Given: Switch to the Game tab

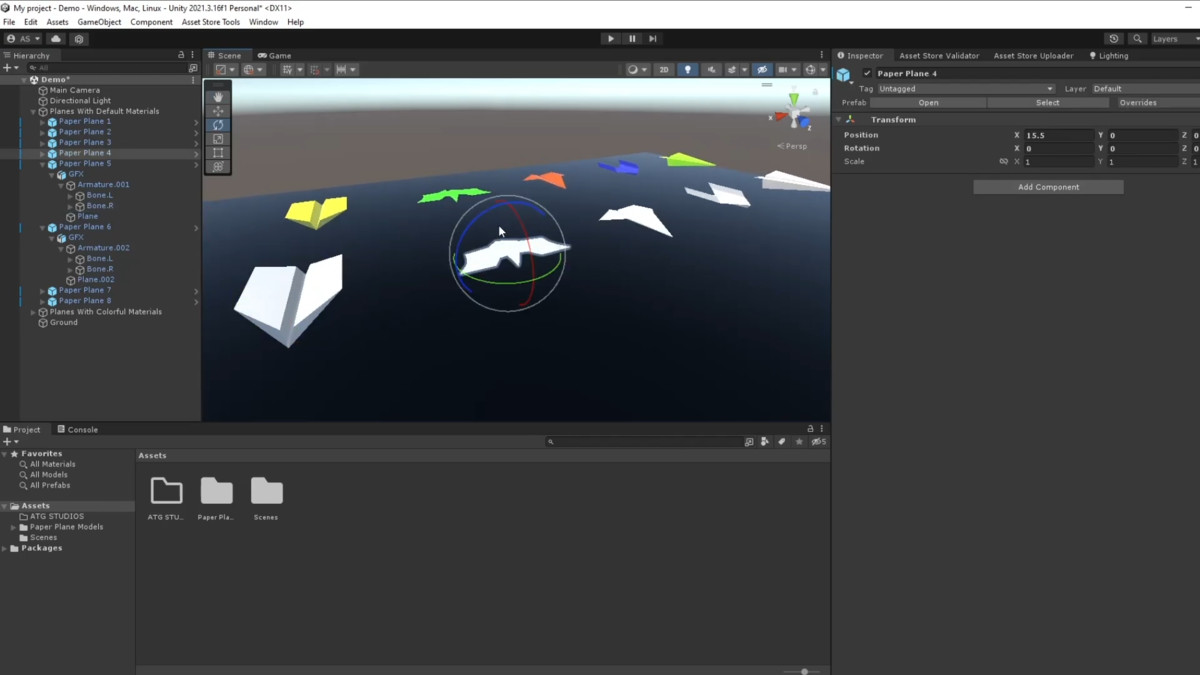Looking at the screenshot, I should [275, 56].
